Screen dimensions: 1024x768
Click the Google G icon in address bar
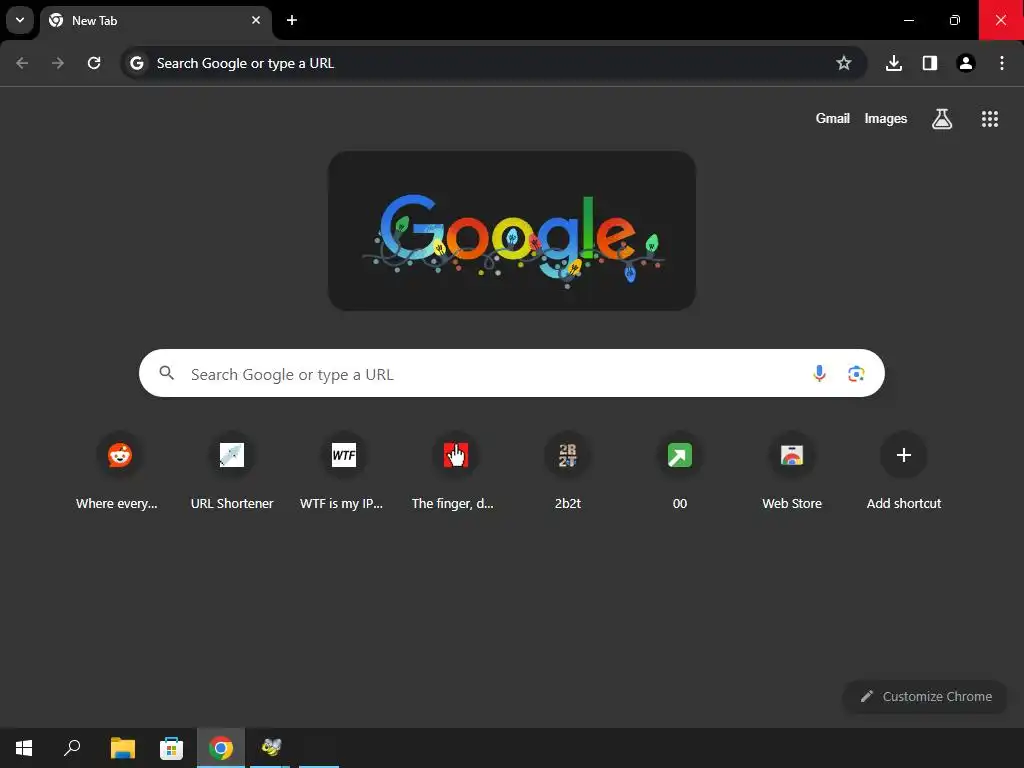(136, 63)
